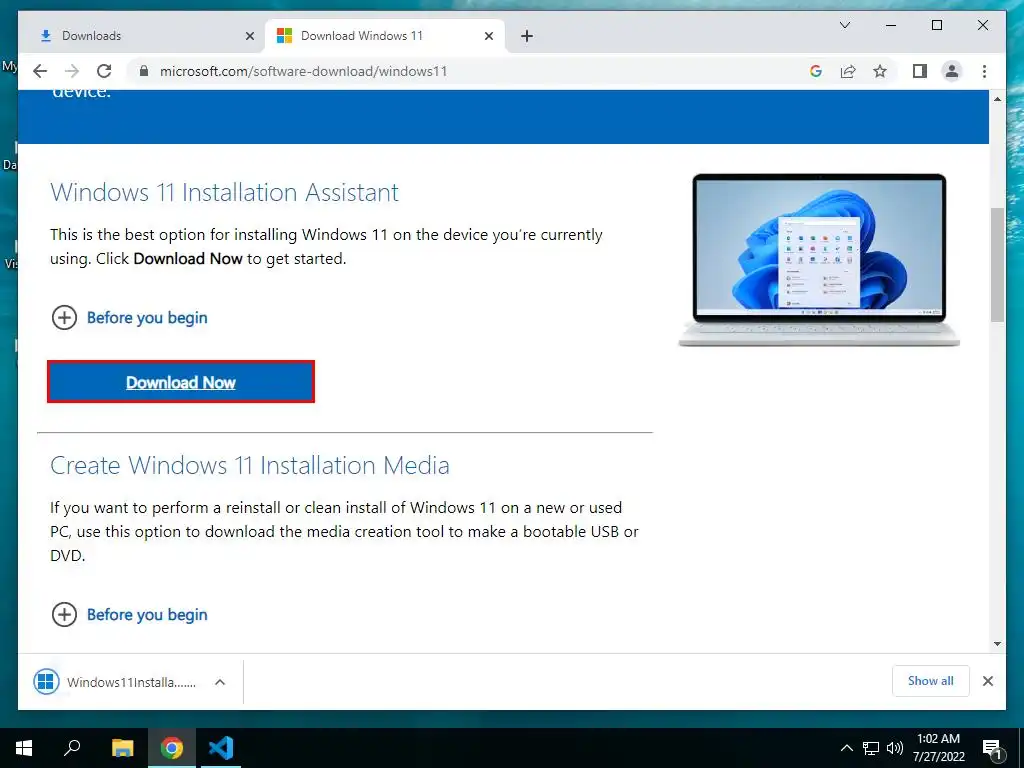Close the Download Windows 11 tab
1024x768 pixels.
pos(488,36)
